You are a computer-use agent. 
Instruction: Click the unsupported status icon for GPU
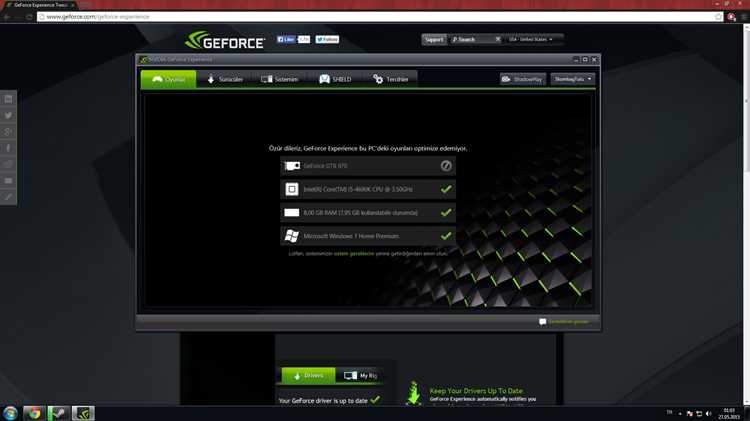tap(446, 166)
